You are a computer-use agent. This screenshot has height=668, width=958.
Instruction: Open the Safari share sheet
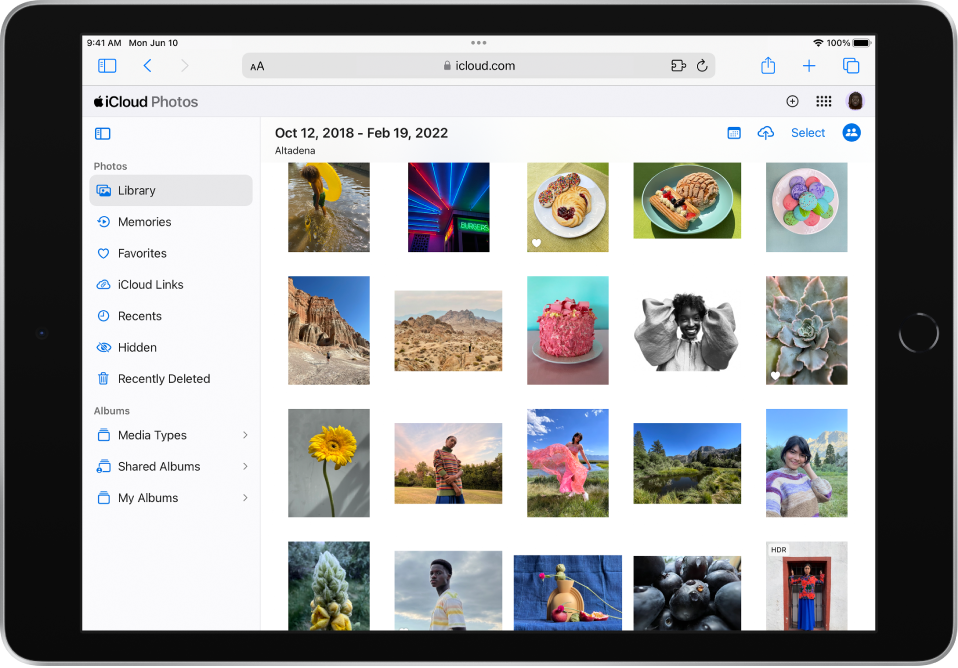pyautogui.click(x=768, y=65)
